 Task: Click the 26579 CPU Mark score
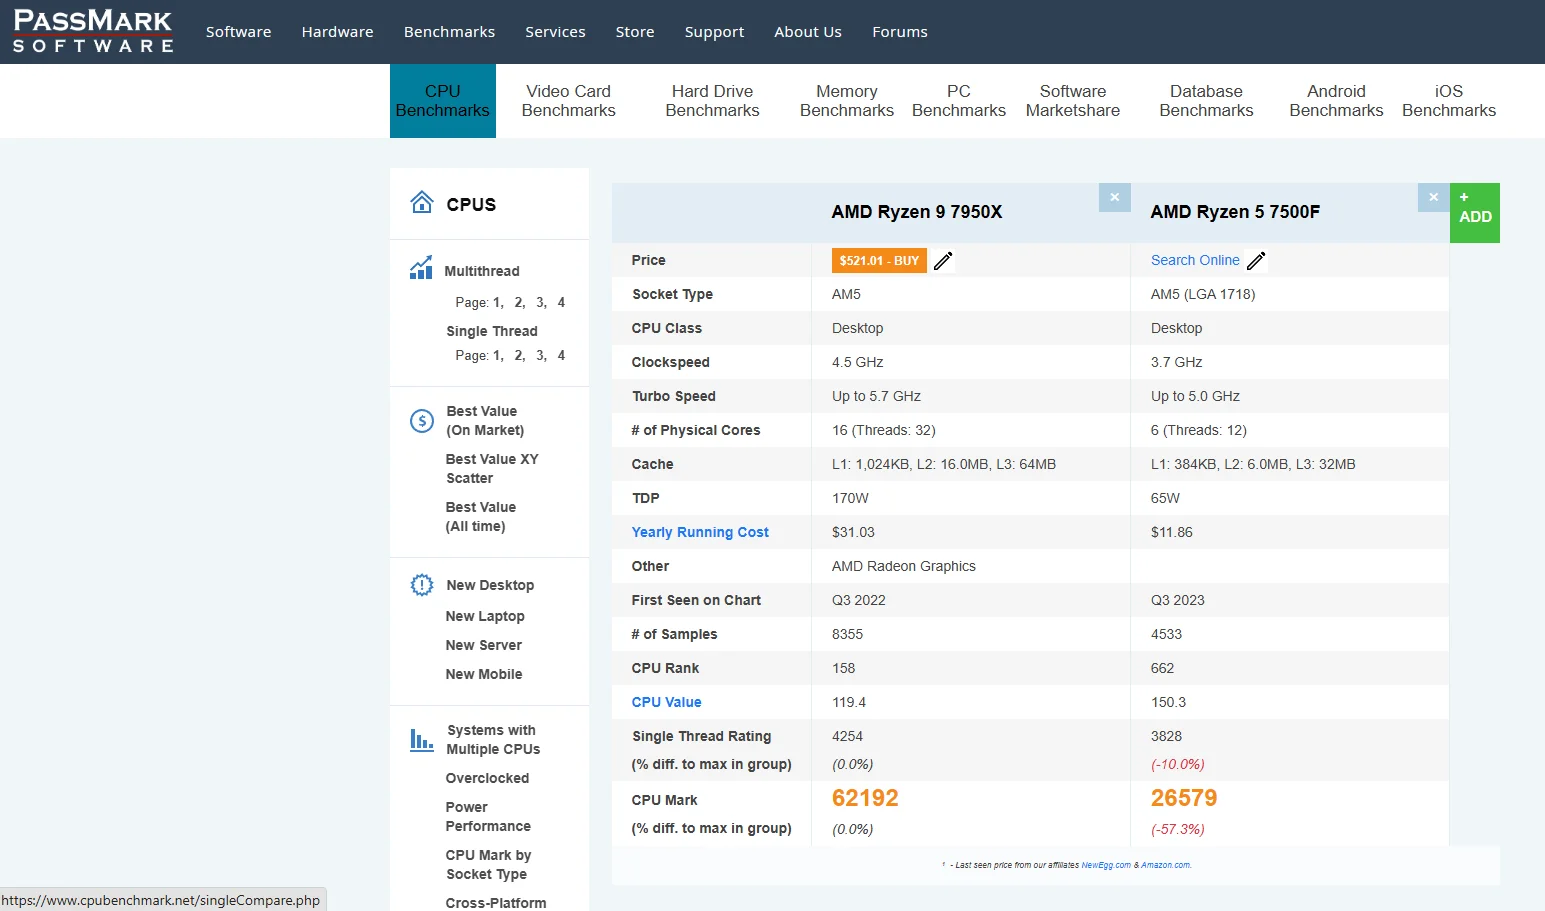1184,798
